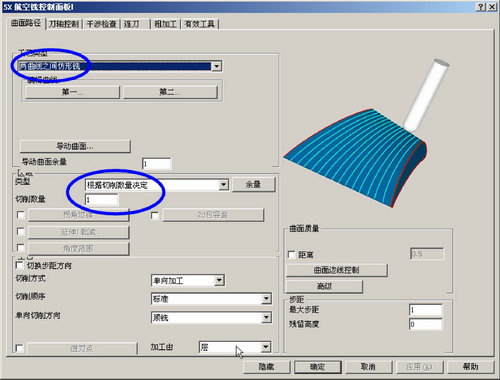Click the 第二 curve button
The image size is (500, 380).
(x=170, y=92)
